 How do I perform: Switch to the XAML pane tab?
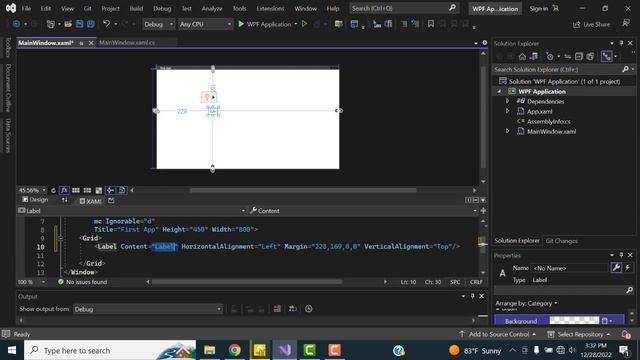click(x=90, y=201)
